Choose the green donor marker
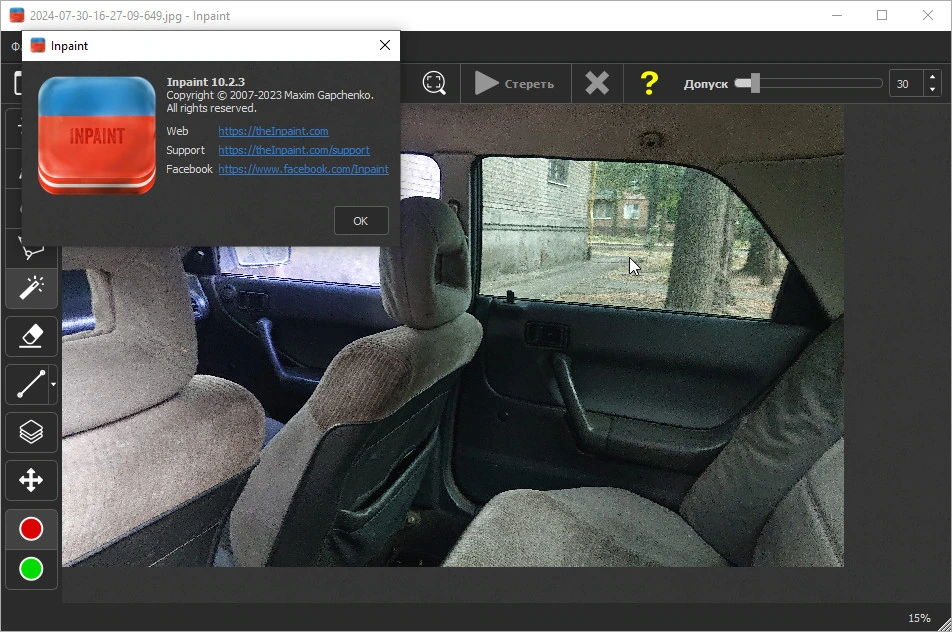Image resolution: width=952 pixels, height=632 pixels. click(x=32, y=569)
